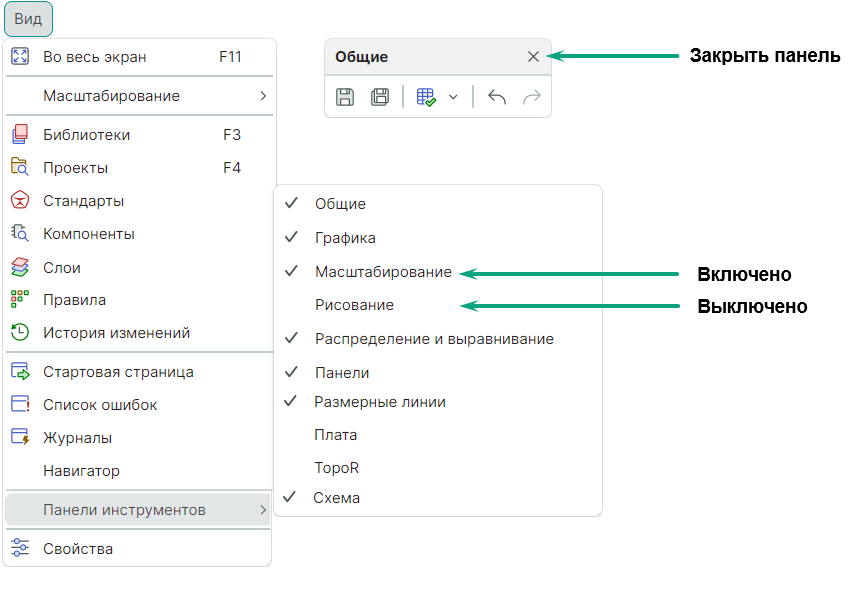Click the Вид menu button
Image resolution: width=849 pixels, height=595 pixels.
tap(28, 19)
